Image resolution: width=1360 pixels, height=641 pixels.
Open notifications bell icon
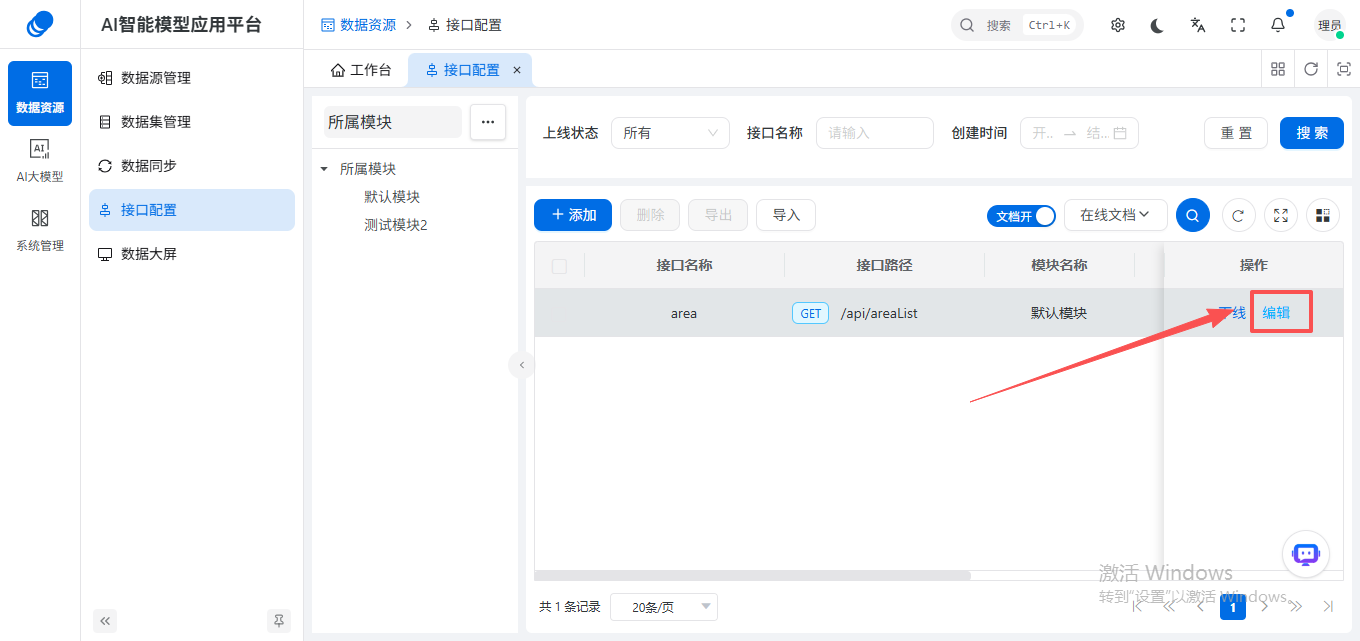1278,25
